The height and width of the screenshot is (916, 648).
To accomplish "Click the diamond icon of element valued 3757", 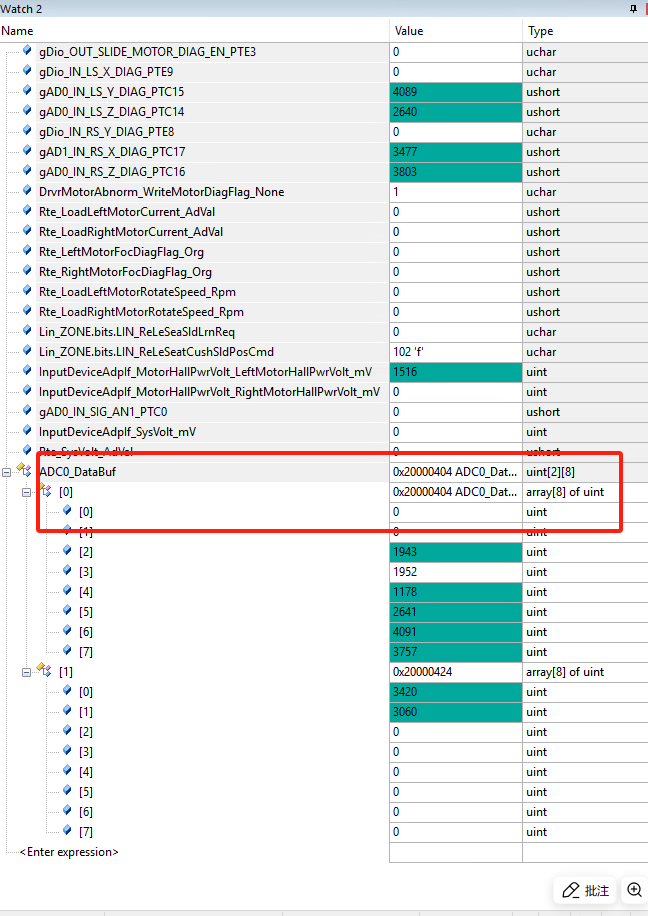I will click(x=67, y=650).
